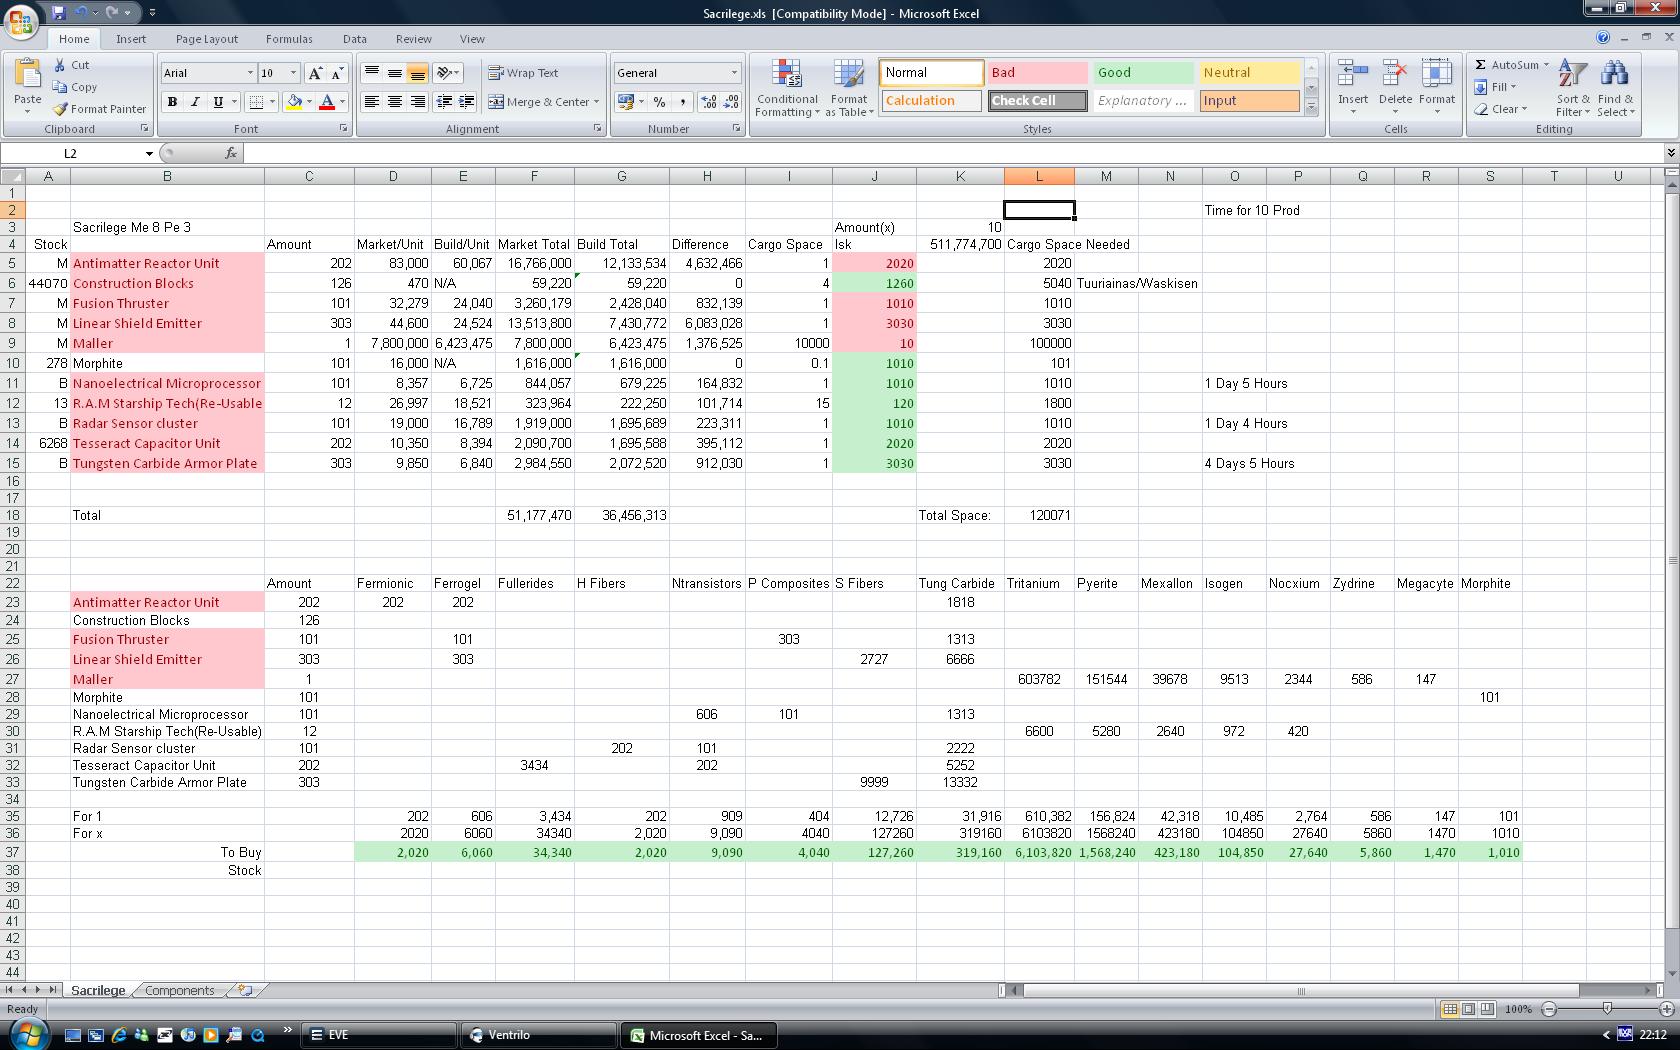The height and width of the screenshot is (1050, 1680).
Task: Apply the Neutral cell style
Action: point(1249,73)
